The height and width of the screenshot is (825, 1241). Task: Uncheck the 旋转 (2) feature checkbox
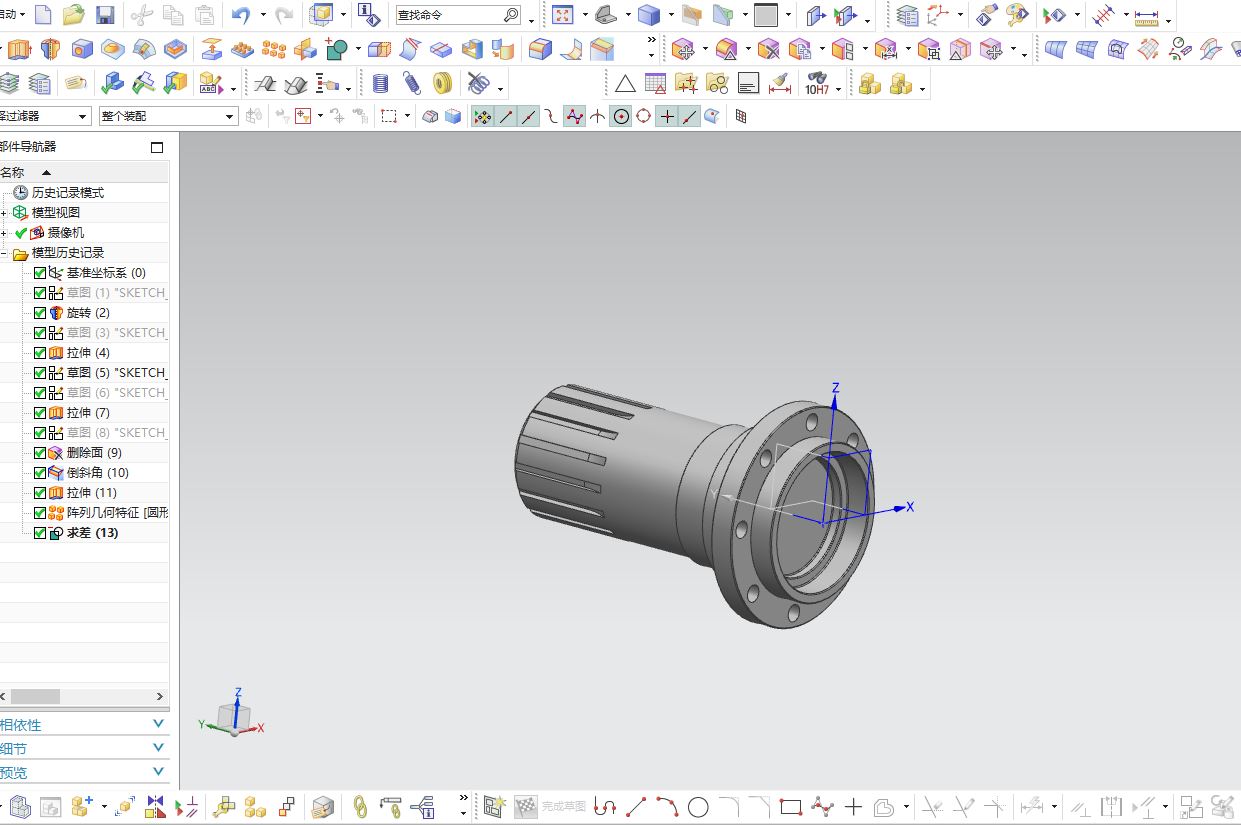click(x=40, y=313)
